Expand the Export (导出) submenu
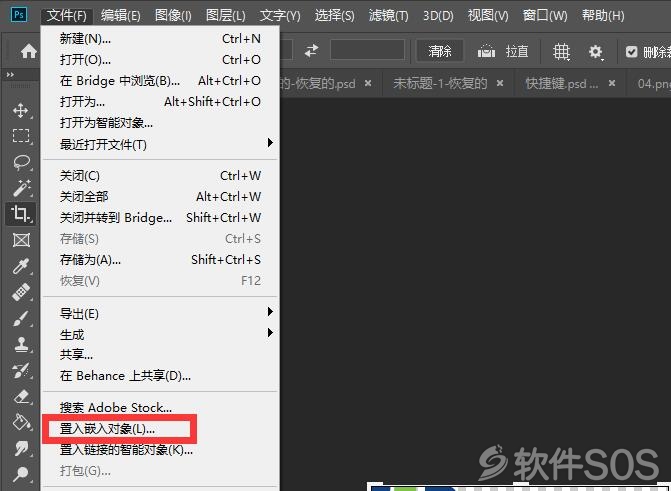The width and height of the screenshot is (671, 491). [x=160, y=313]
